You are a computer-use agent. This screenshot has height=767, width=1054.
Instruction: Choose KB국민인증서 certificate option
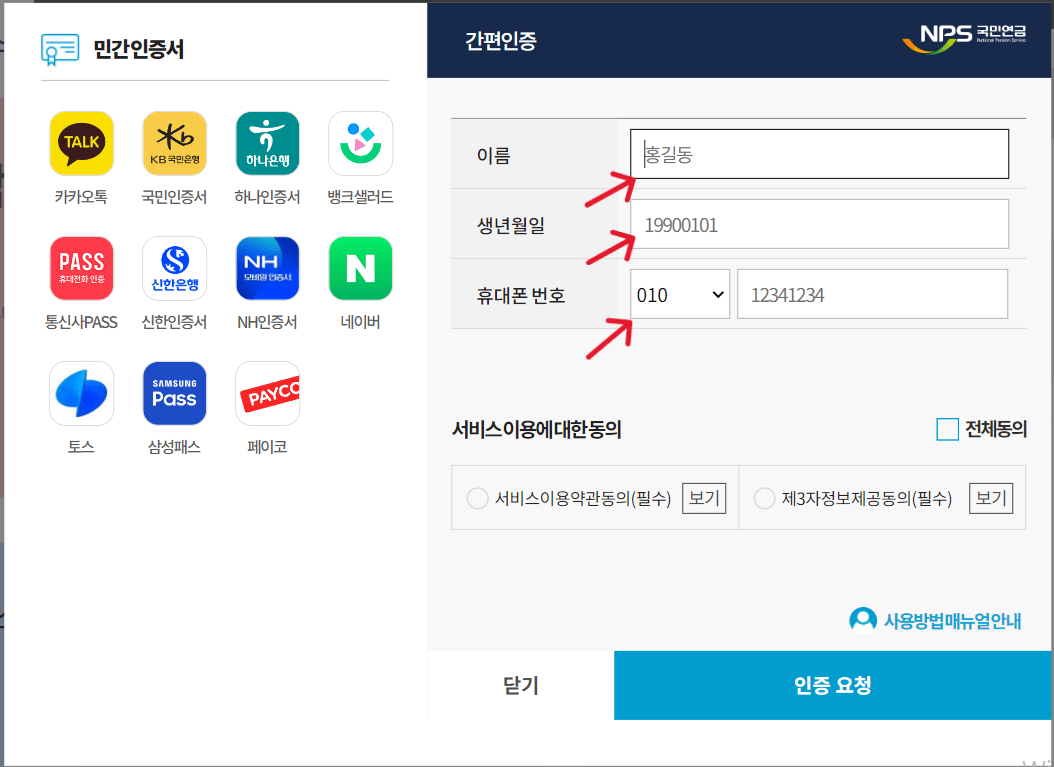(174, 143)
